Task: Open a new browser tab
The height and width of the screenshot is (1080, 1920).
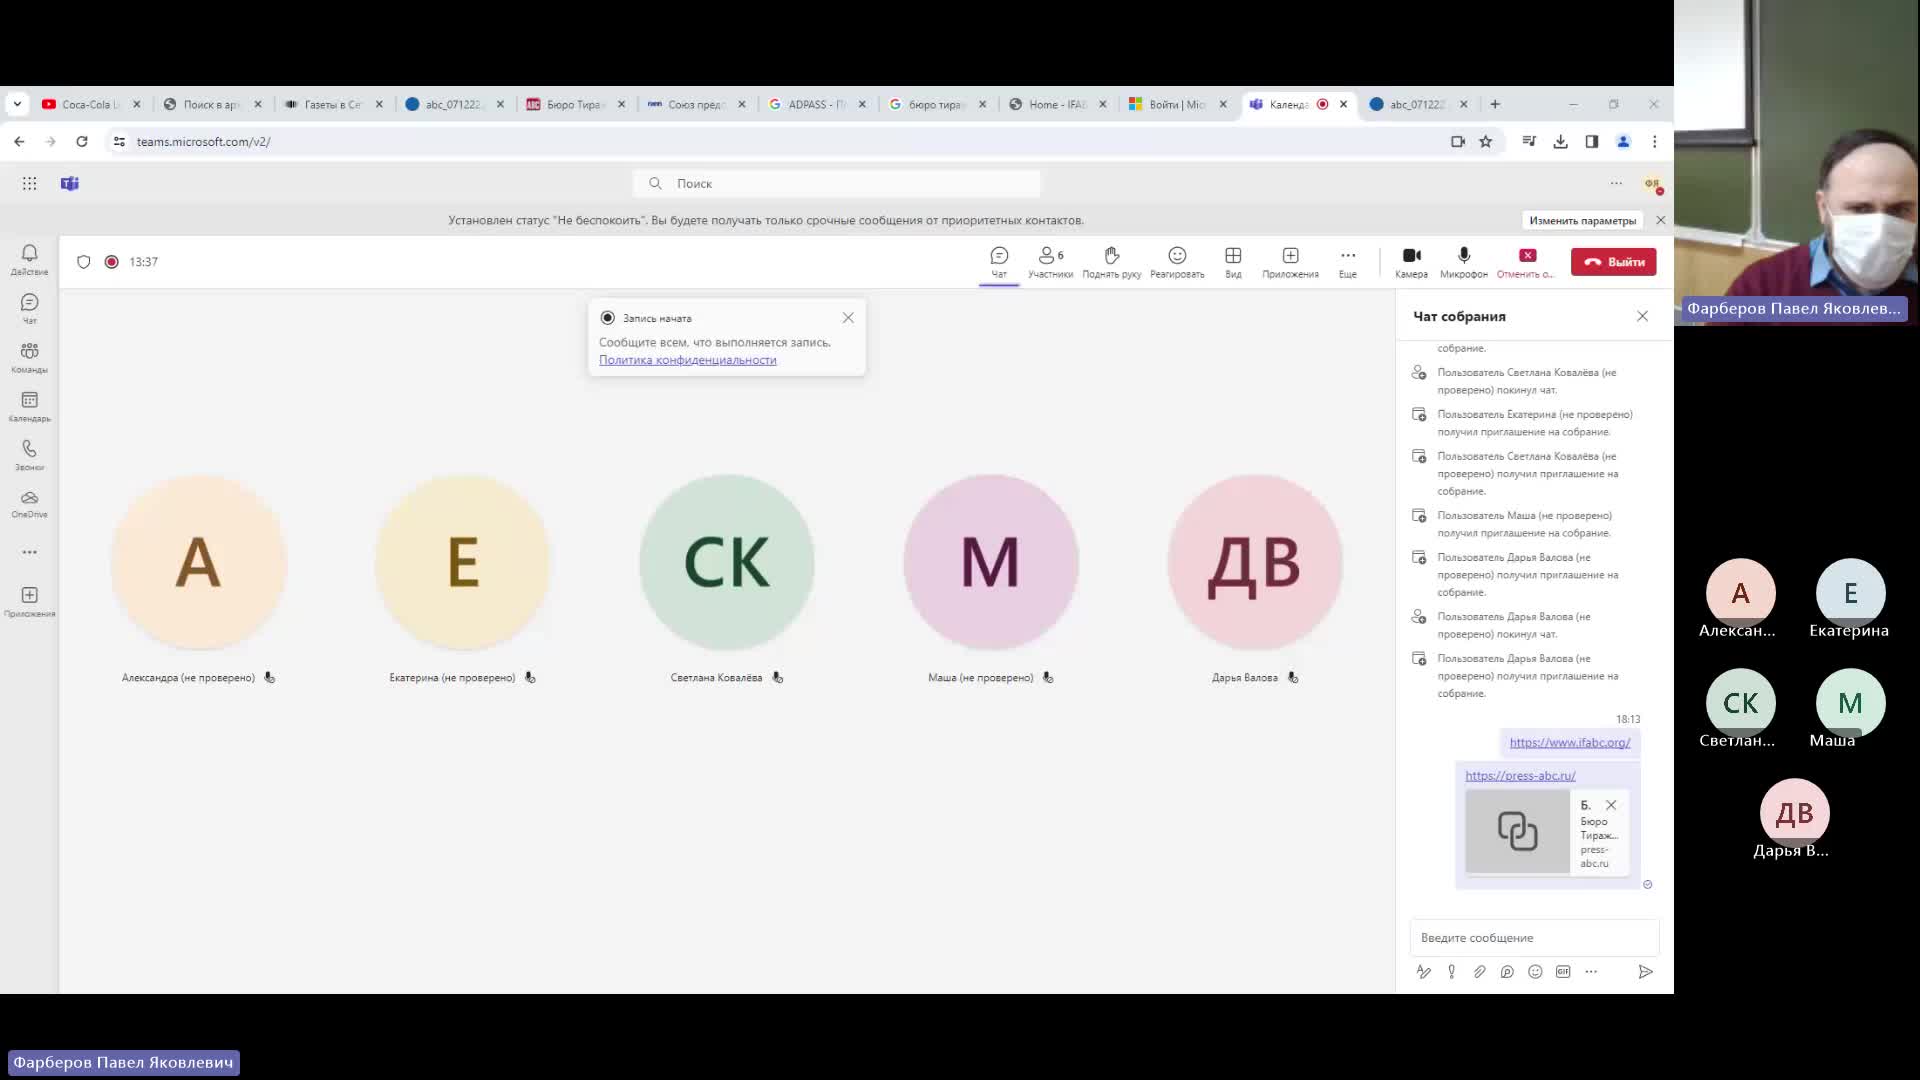Action: point(1495,104)
